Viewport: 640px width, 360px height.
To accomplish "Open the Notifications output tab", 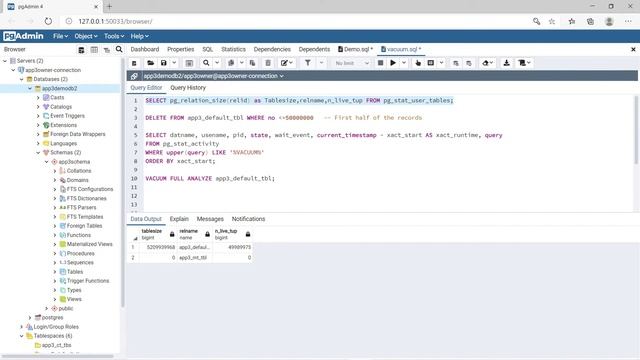I will [248, 219].
